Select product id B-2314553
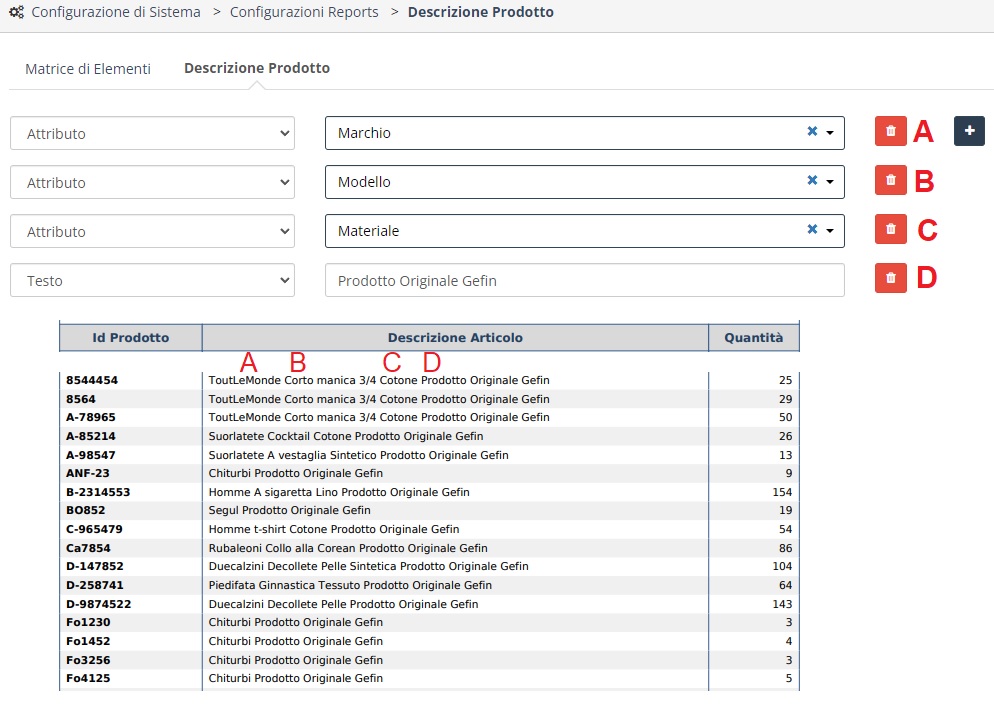994x706 pixels. pos(98,492)
